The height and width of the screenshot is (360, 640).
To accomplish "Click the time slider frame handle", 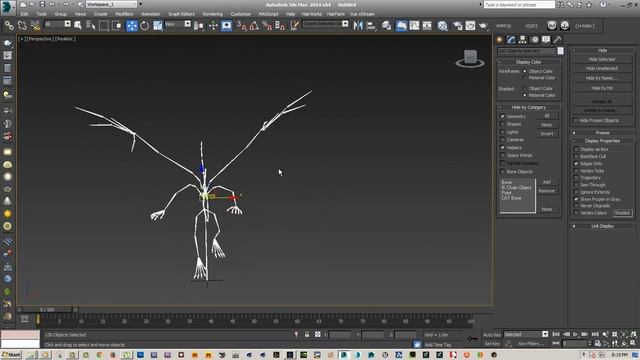I will click(47, 310).
